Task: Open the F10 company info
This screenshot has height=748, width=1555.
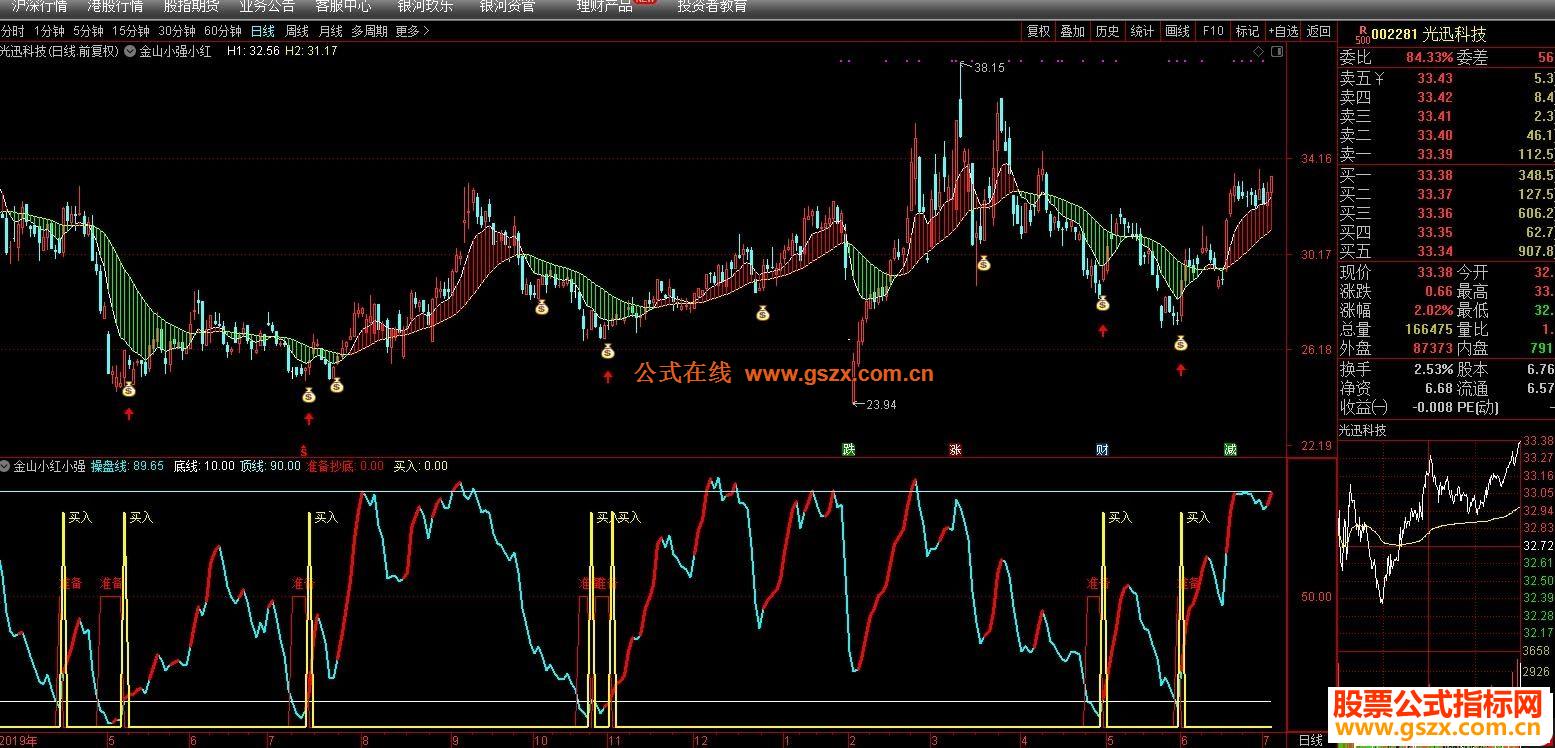Action: pos(1213,31)
